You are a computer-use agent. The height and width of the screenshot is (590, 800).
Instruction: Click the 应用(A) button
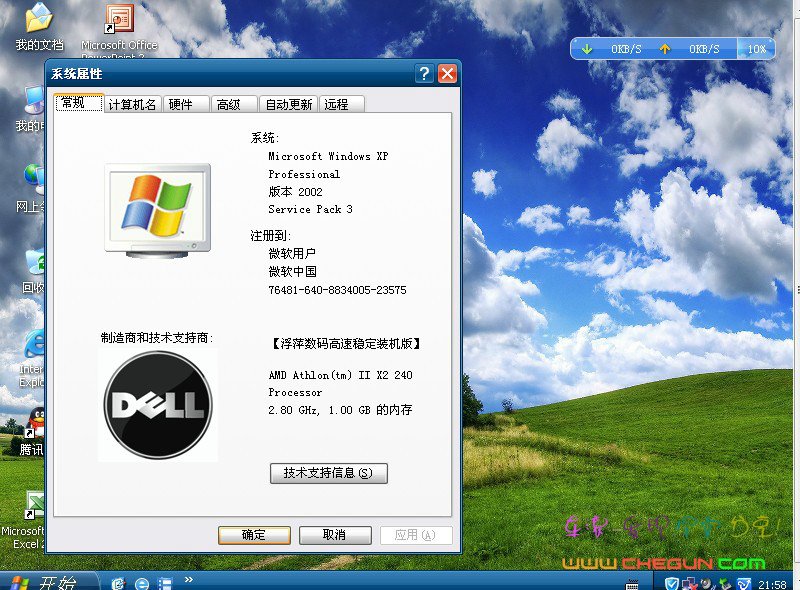pyautogui.click(x=416, y=535)
